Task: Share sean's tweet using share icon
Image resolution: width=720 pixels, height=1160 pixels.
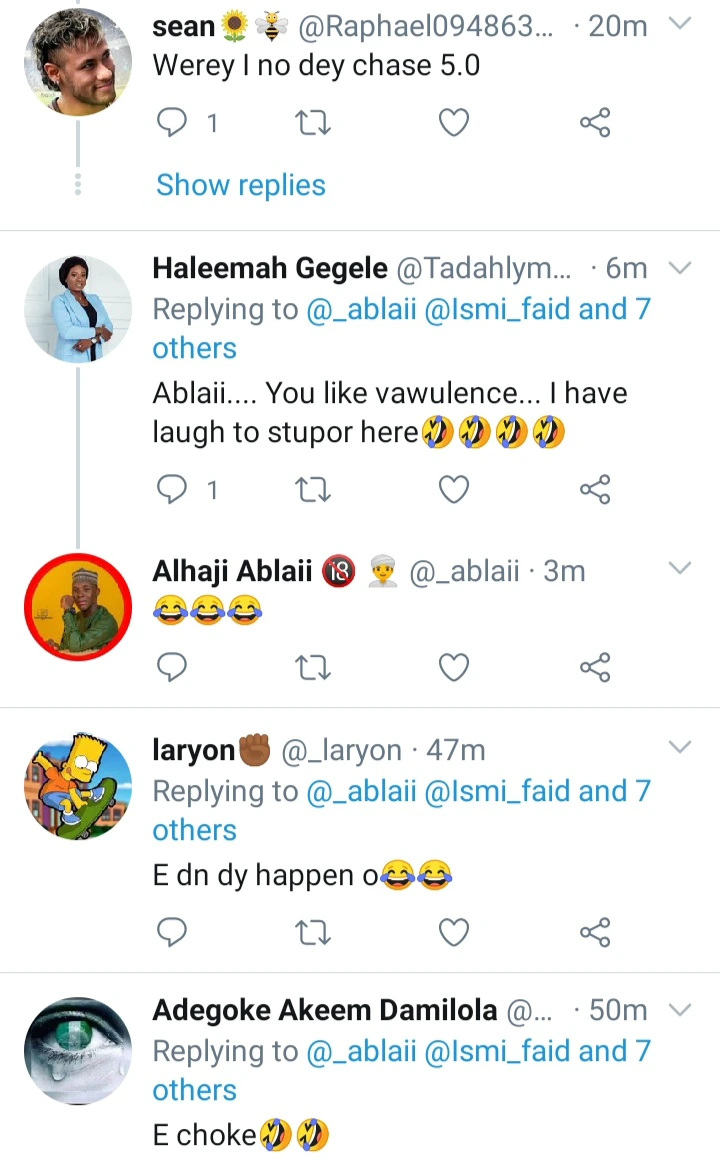Action: point(595,123)
